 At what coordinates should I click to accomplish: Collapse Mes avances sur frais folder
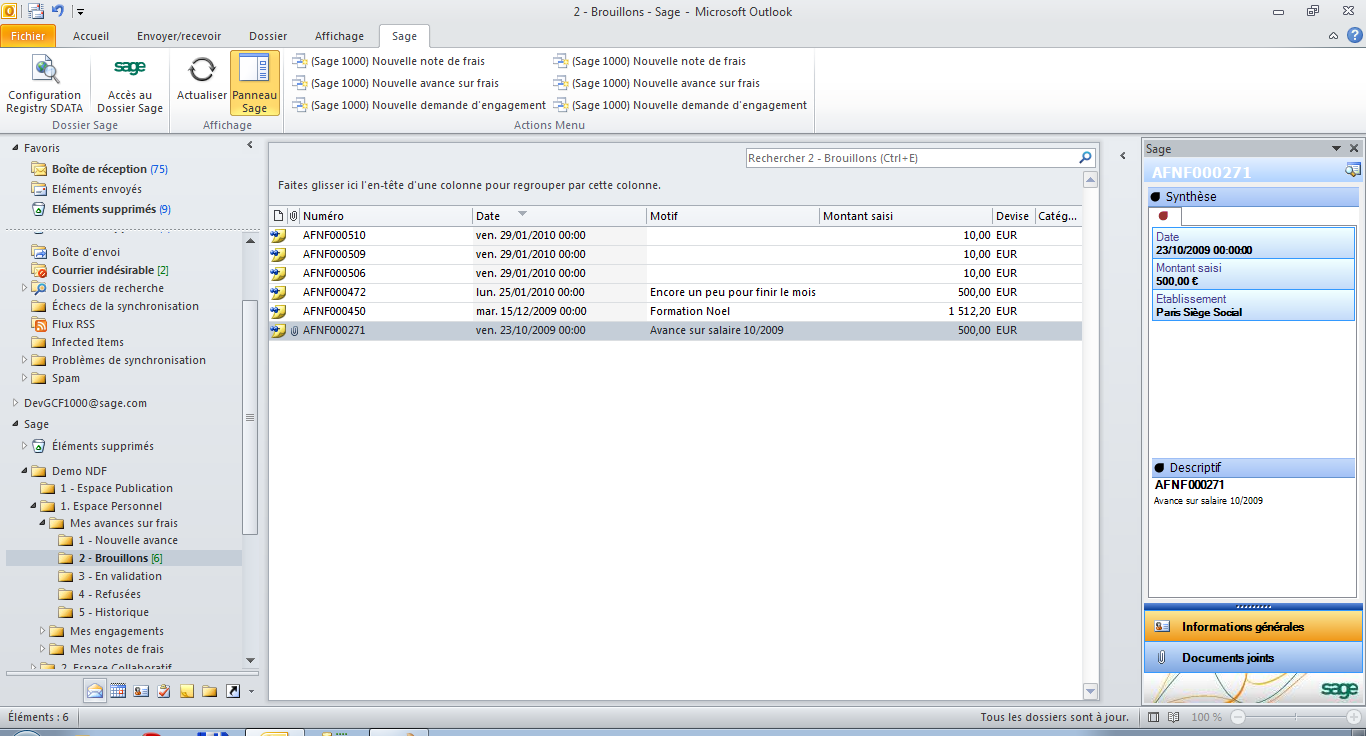click(x=43, y=523)
